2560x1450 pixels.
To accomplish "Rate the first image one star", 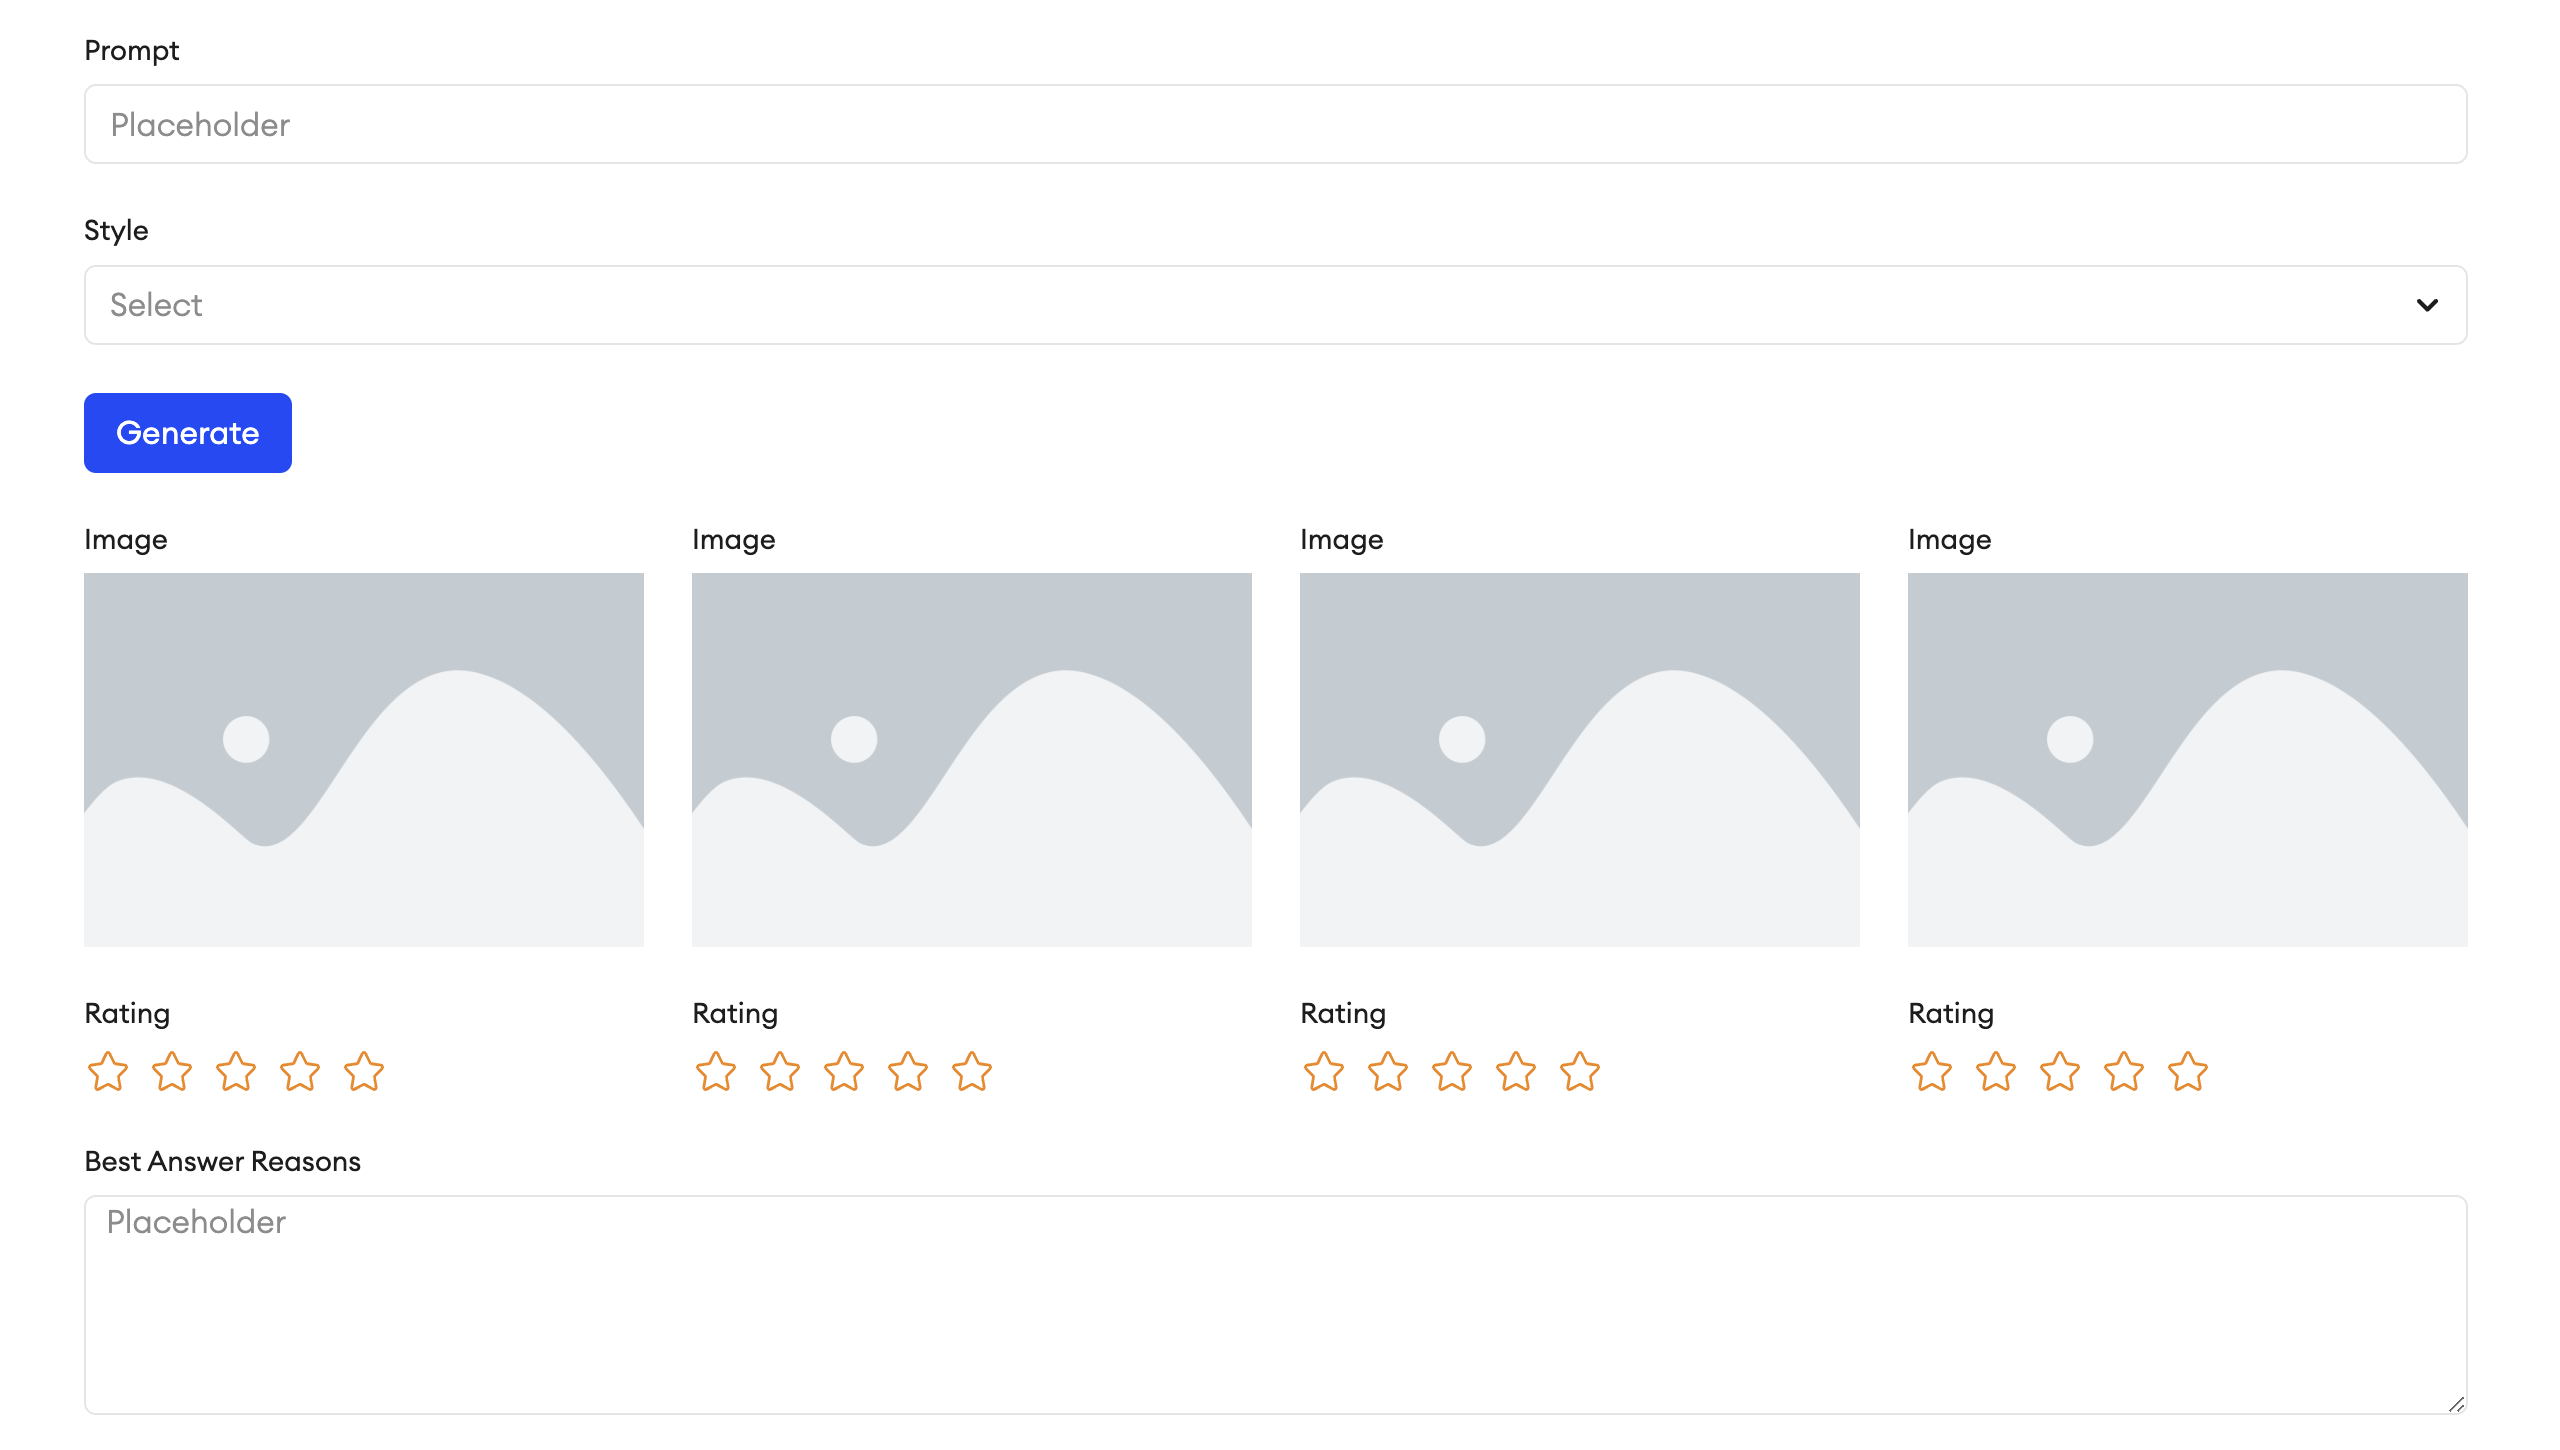I will [108, 1072].
